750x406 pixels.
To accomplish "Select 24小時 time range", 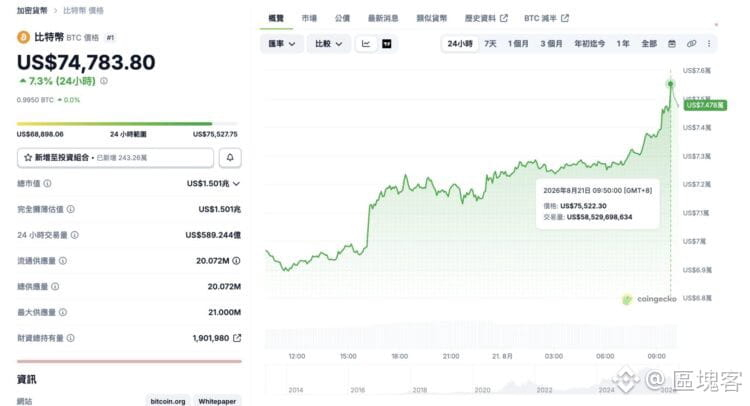I will (x=460, y=44).
